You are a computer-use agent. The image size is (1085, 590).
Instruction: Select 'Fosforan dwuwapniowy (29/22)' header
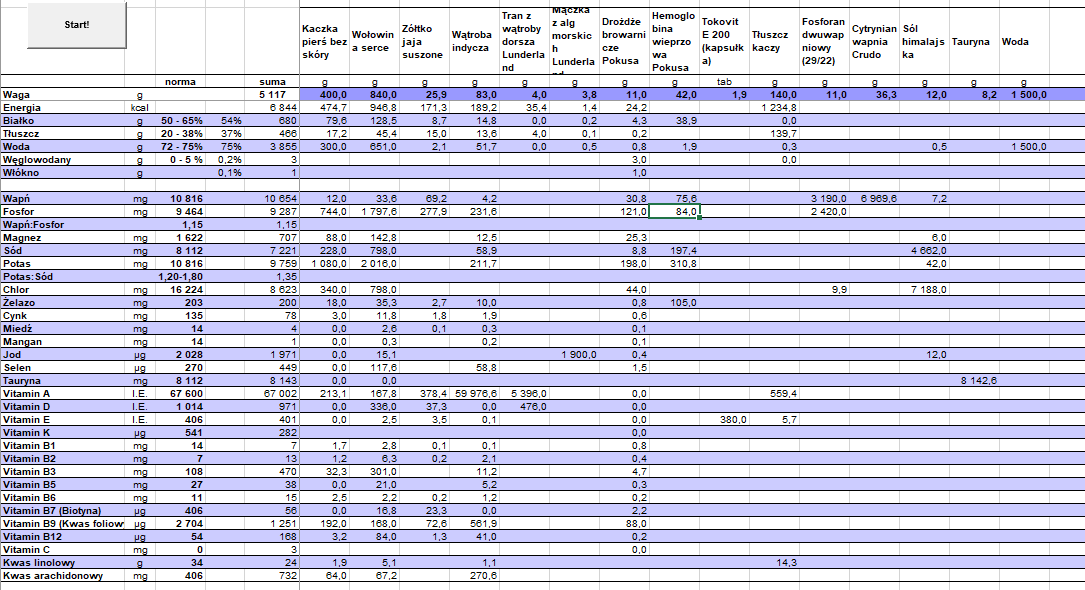pos(824,42)
